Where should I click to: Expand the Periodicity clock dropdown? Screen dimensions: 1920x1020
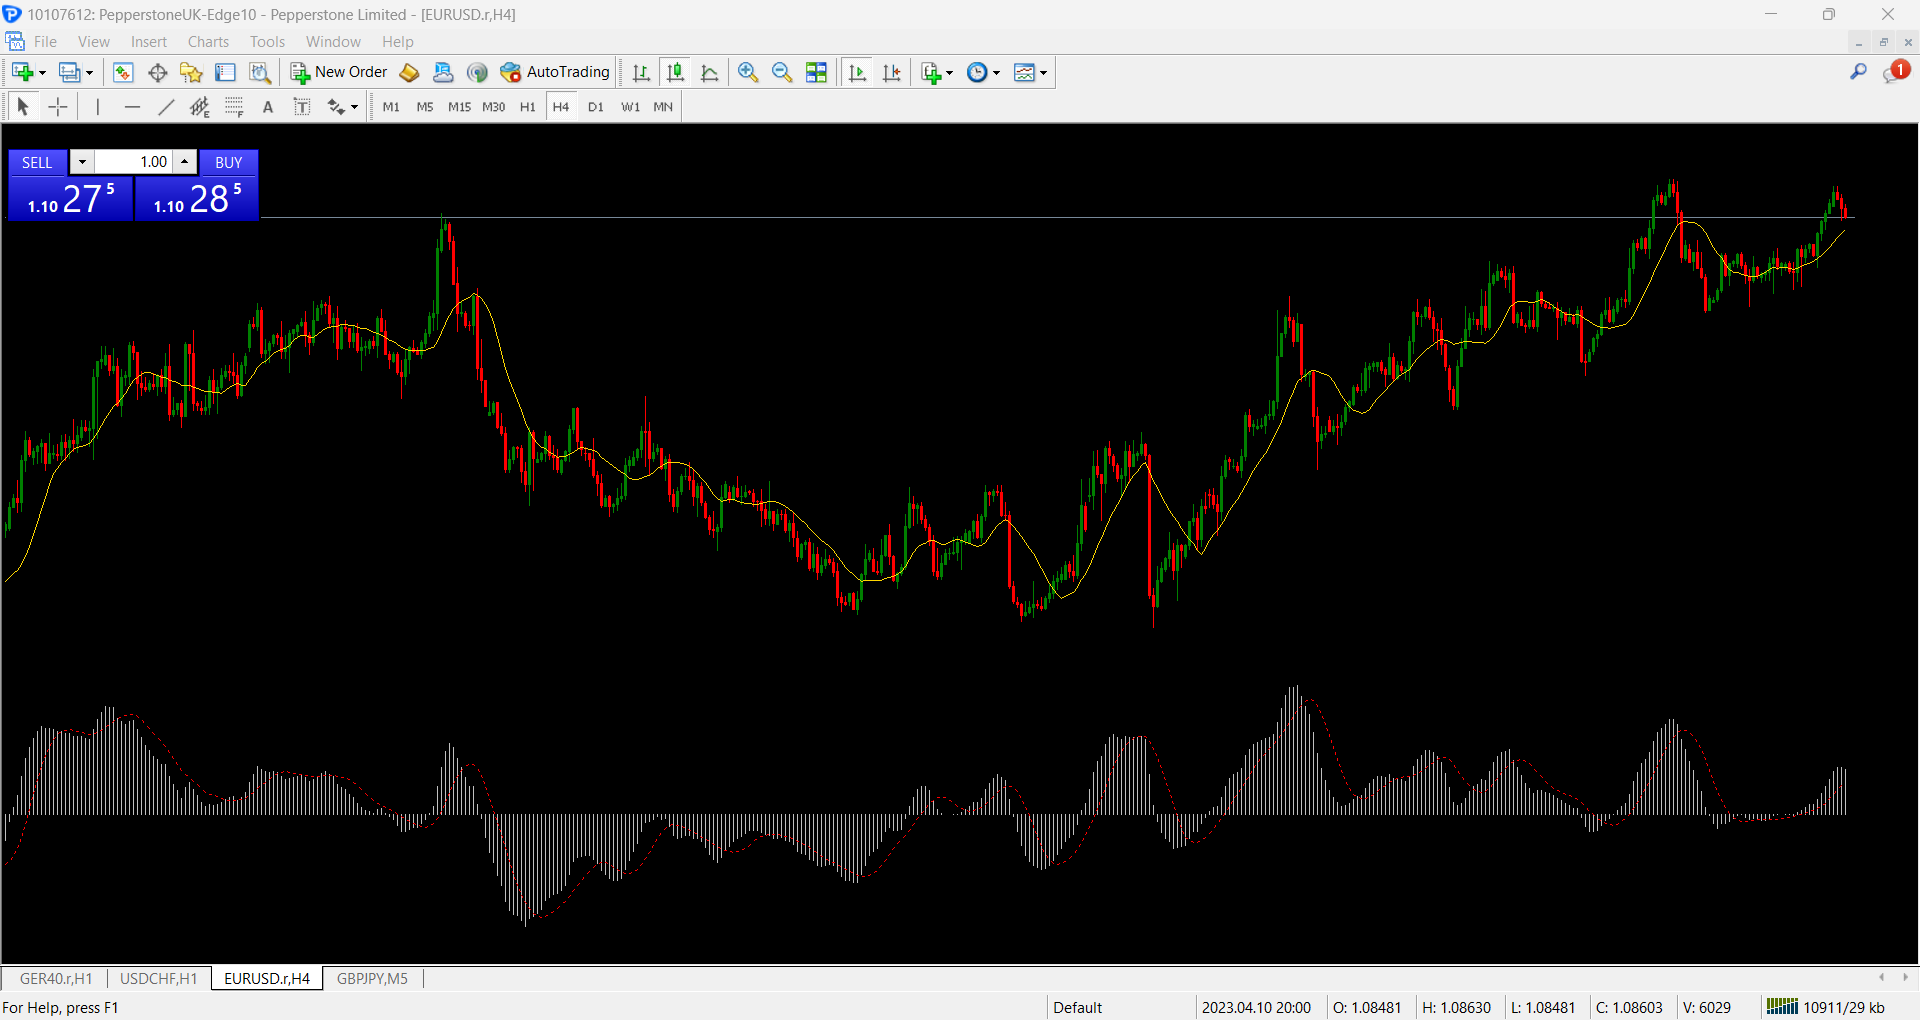pos(996,73)
